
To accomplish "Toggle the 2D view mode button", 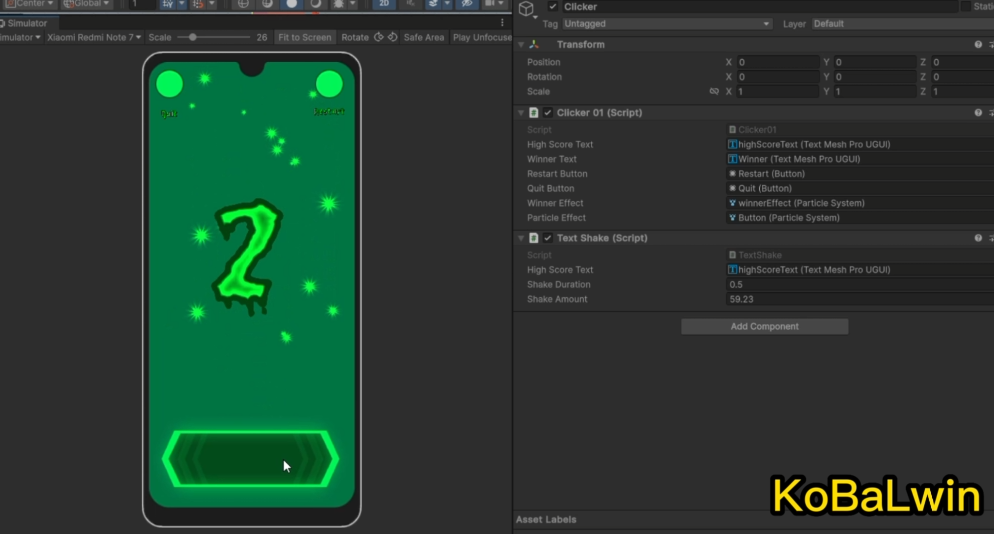I will pos(384,4).
